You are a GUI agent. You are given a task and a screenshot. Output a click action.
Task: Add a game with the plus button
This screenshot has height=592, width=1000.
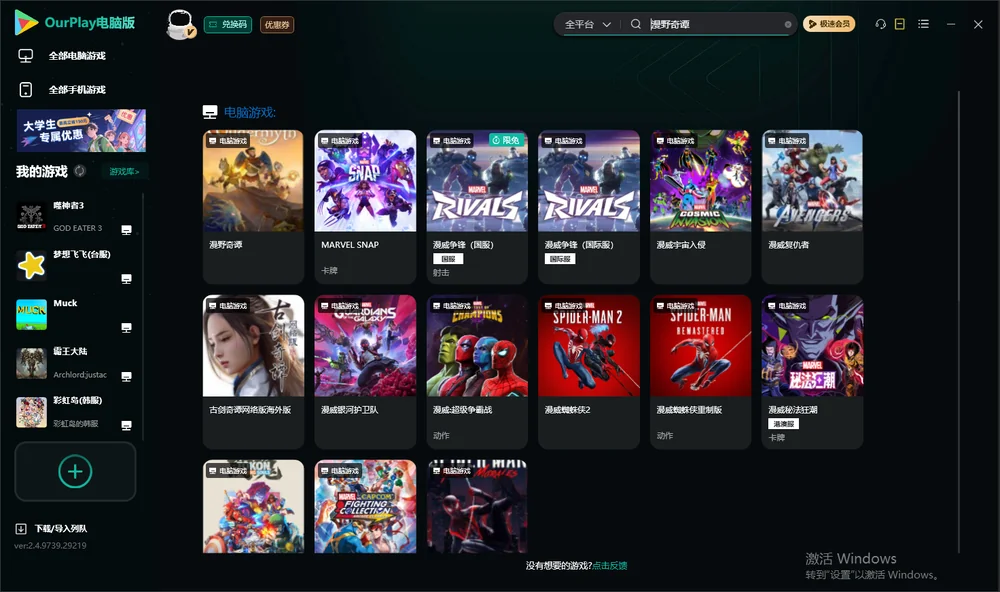75,471
